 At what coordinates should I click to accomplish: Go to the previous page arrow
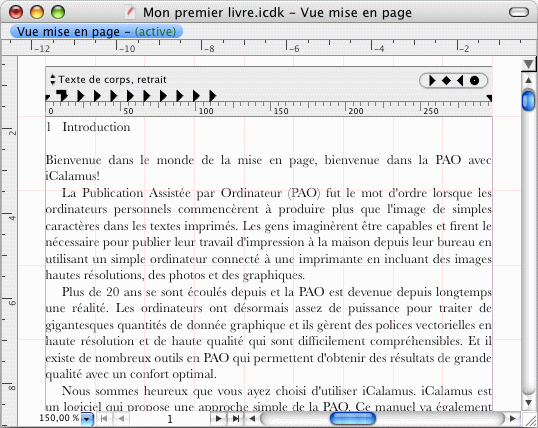121,418
